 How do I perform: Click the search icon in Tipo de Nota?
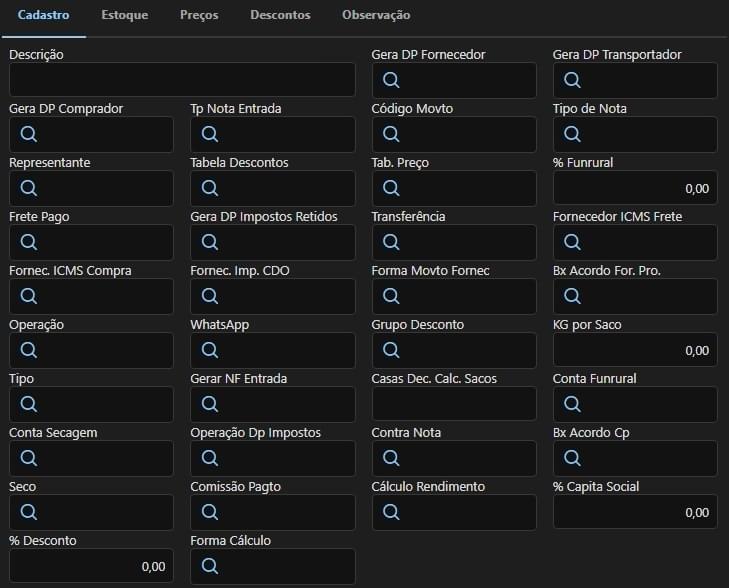point(572,135)
